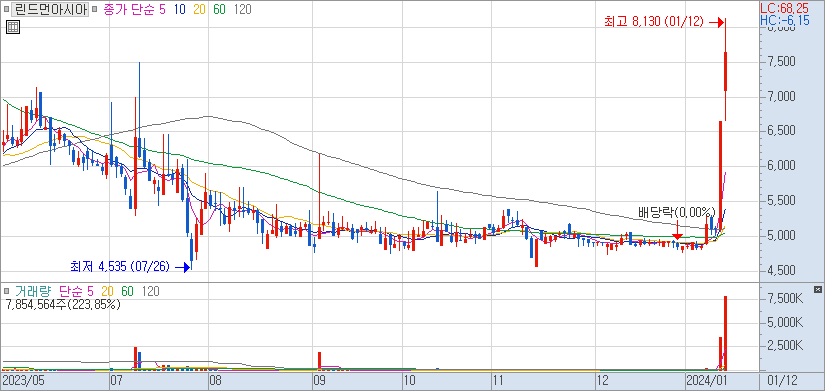The width and height of the screenshot is (825, 391).
Task: Click the 최고 8,130 (01/12) high label
Action: coord(654,22)
